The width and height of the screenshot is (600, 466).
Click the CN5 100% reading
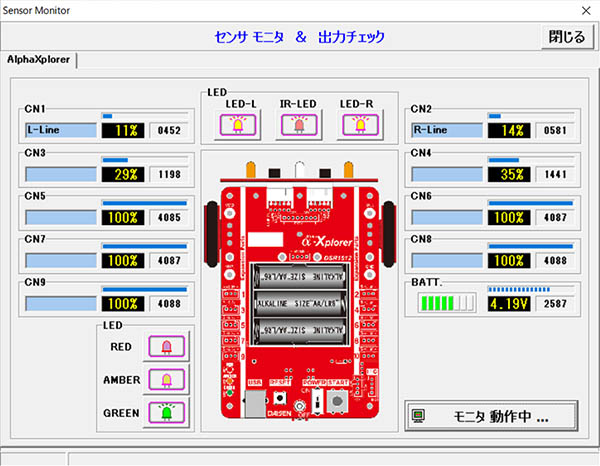pos(123,218)
